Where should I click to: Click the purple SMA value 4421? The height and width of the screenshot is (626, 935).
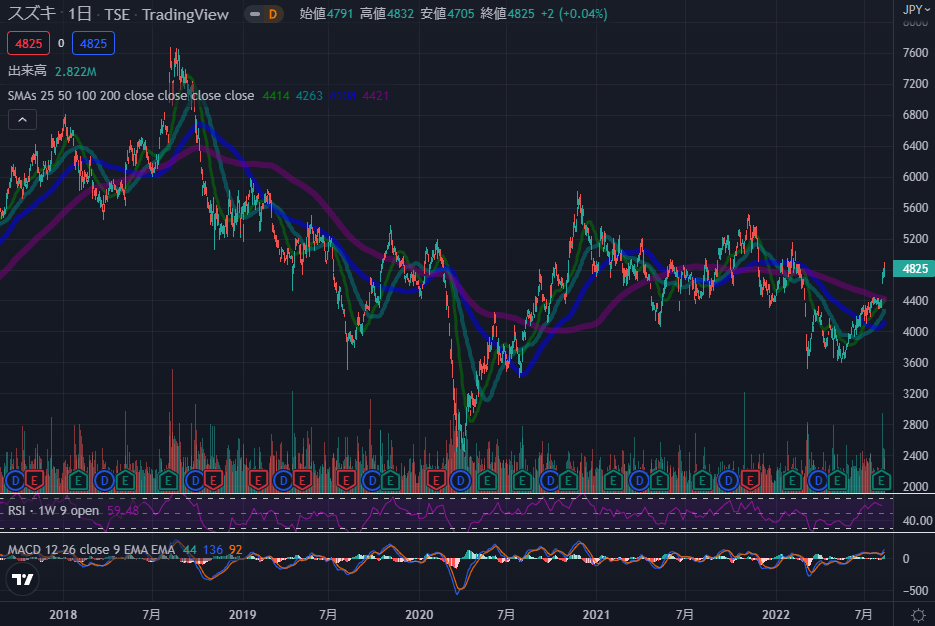pos(376,95)
